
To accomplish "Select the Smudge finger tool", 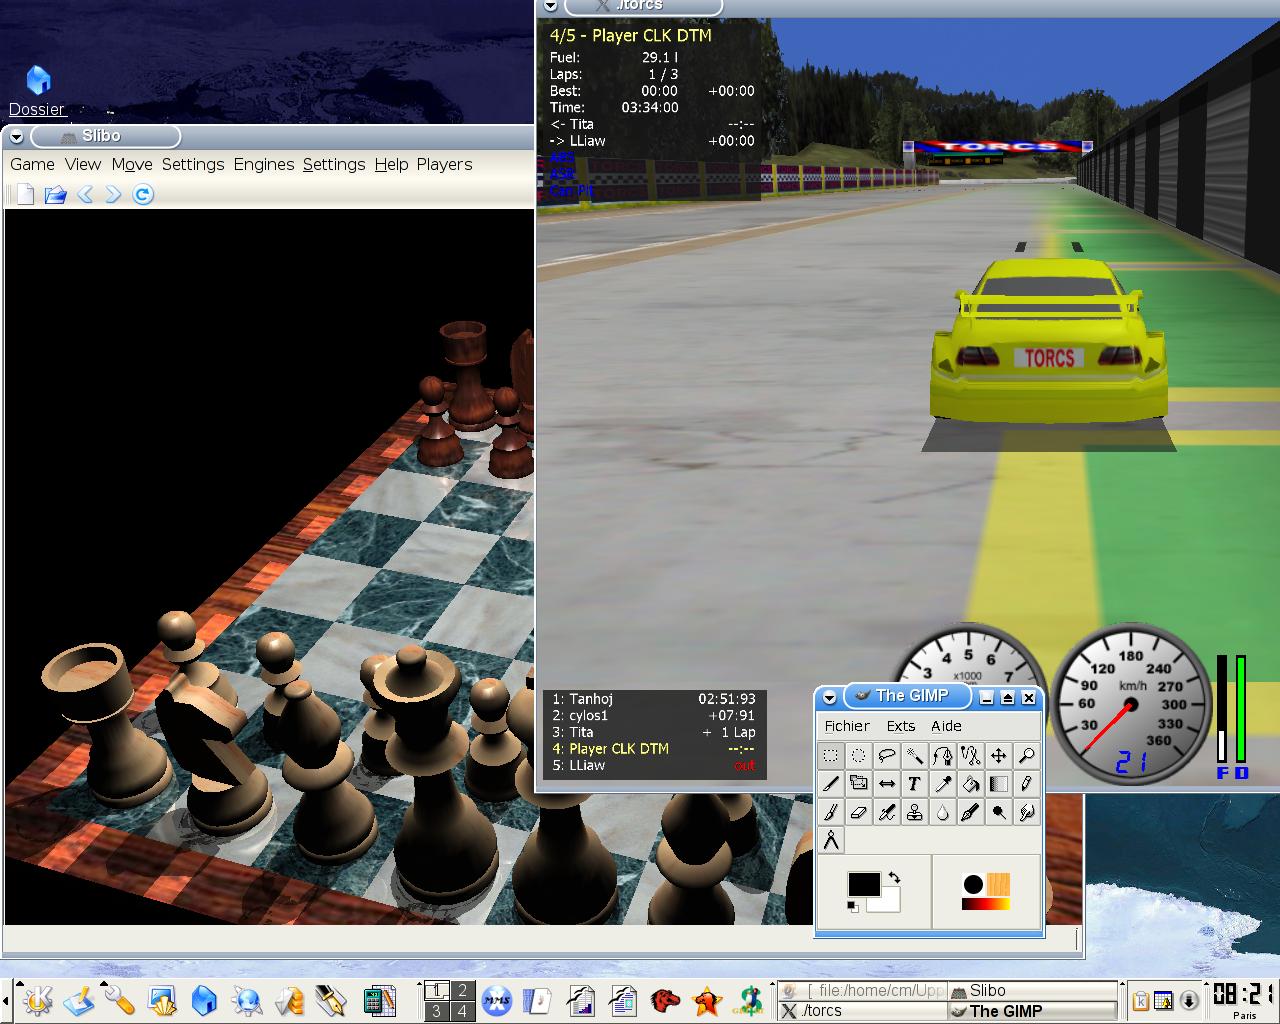I will 1026,812.
